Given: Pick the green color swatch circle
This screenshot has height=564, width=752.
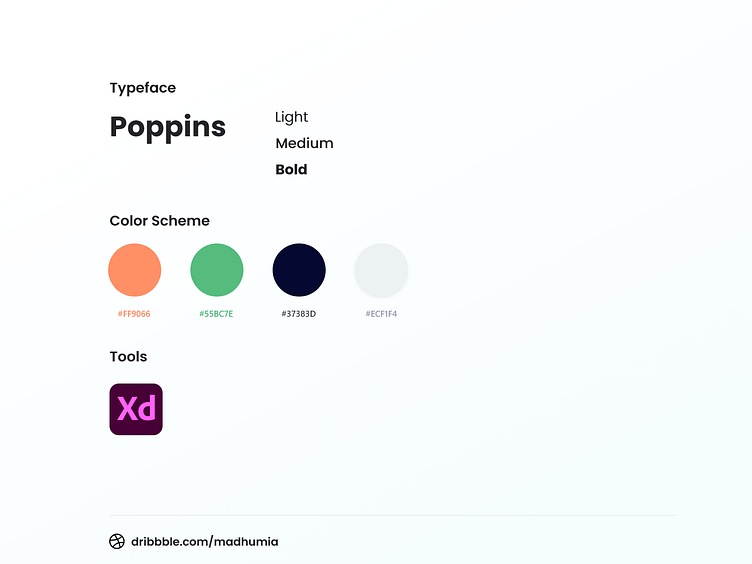Looking at the screenshot, I should click(217, 270).
